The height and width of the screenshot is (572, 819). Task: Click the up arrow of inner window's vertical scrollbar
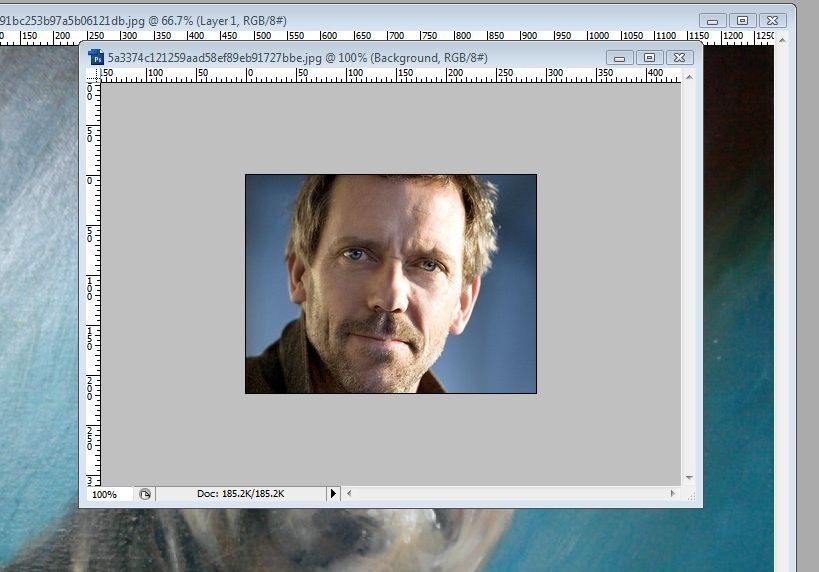(689, 77)
